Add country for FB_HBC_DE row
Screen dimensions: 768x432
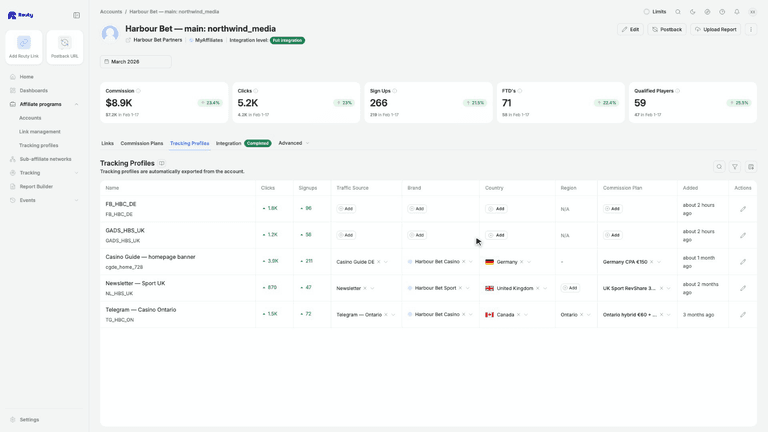[496, 209]
